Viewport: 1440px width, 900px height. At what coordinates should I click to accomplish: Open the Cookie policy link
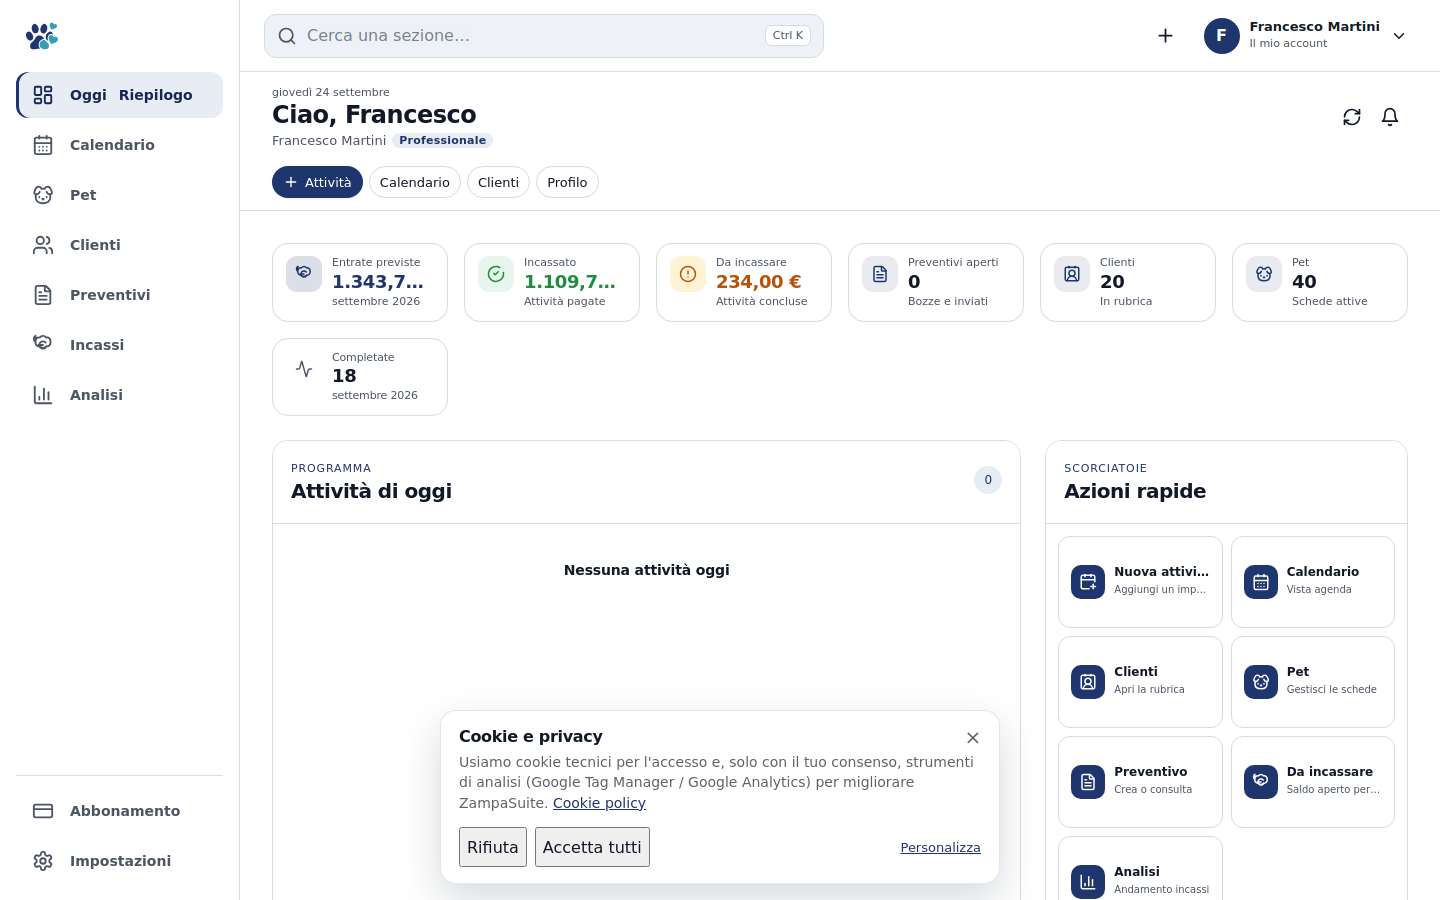click(599, 803)
